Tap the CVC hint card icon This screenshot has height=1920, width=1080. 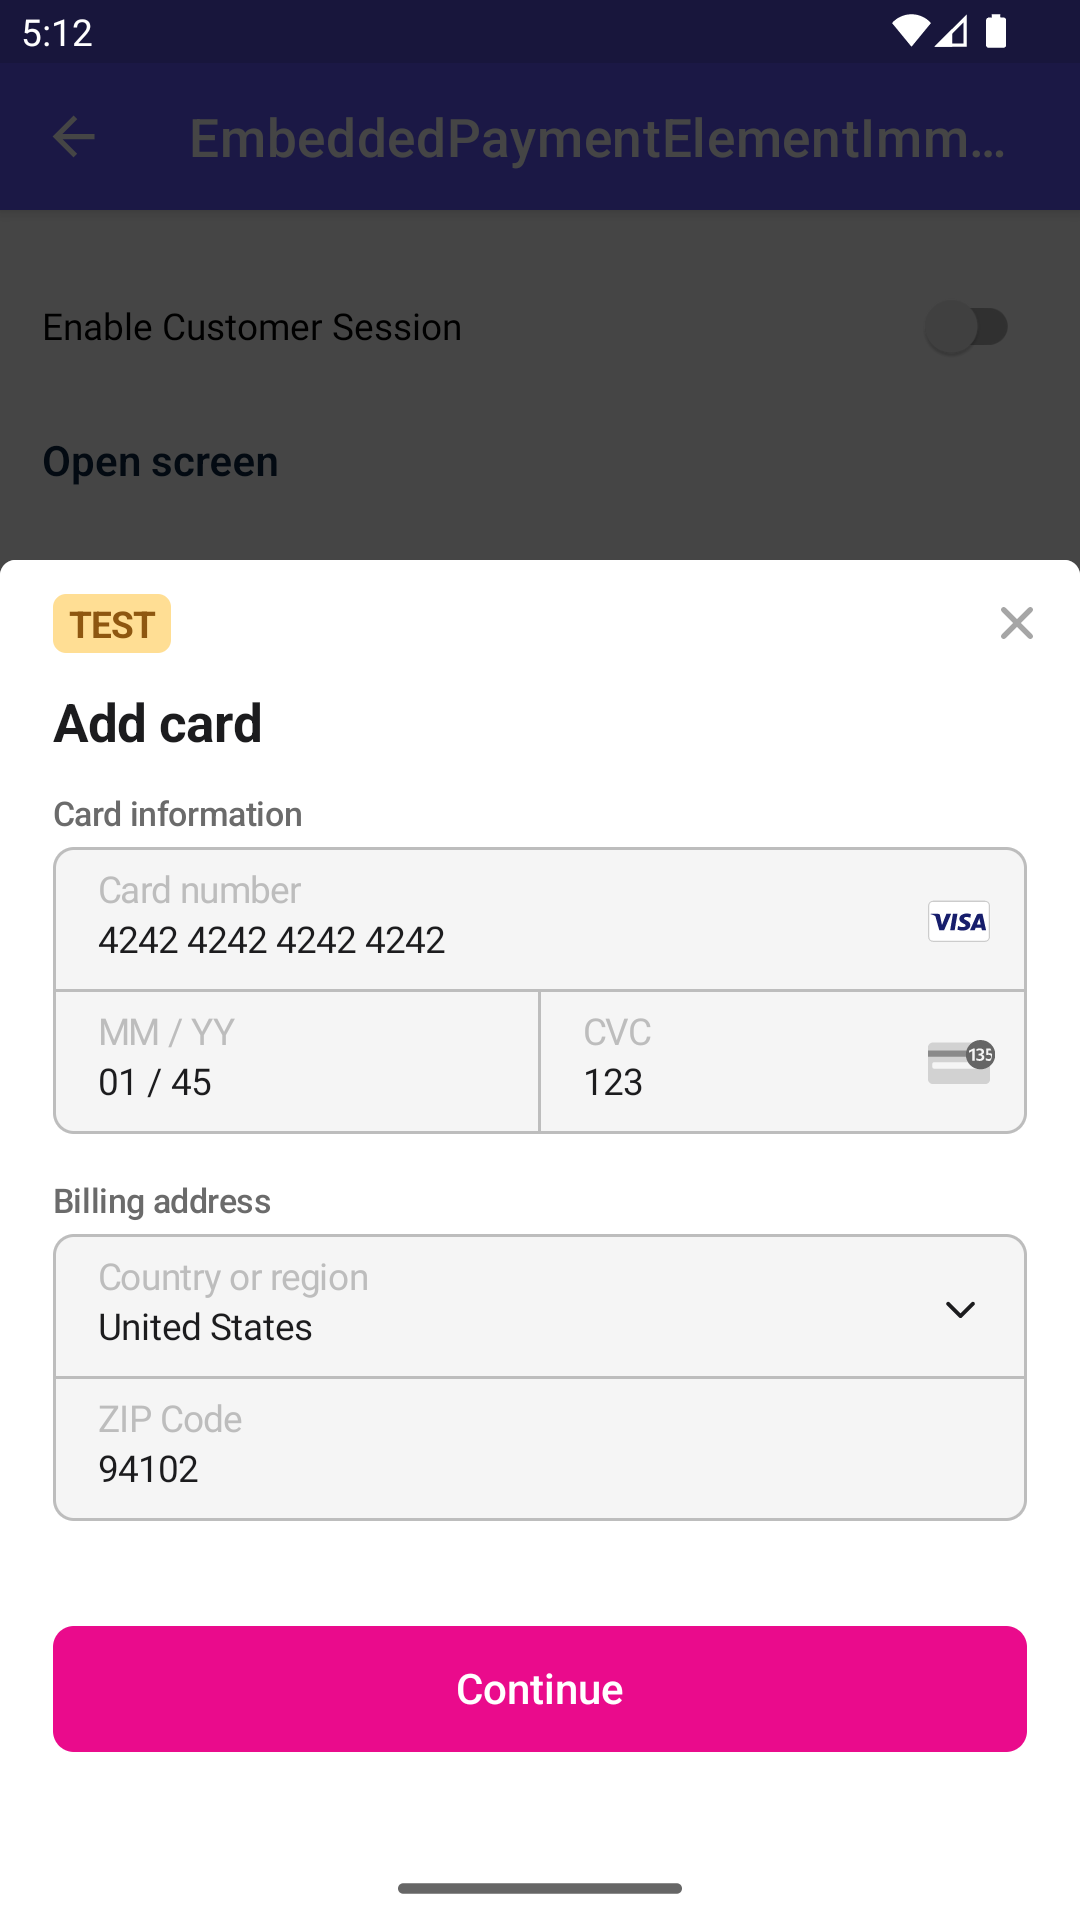point(960,1062)
